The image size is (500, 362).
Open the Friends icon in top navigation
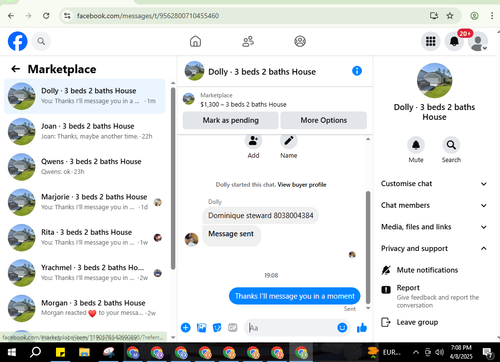(248, 41)
